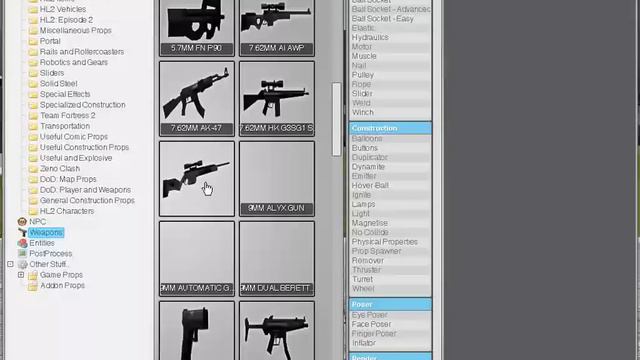
Task: Choose the 9MM DUAL BERETT... tile
Action: coord(277,258)
